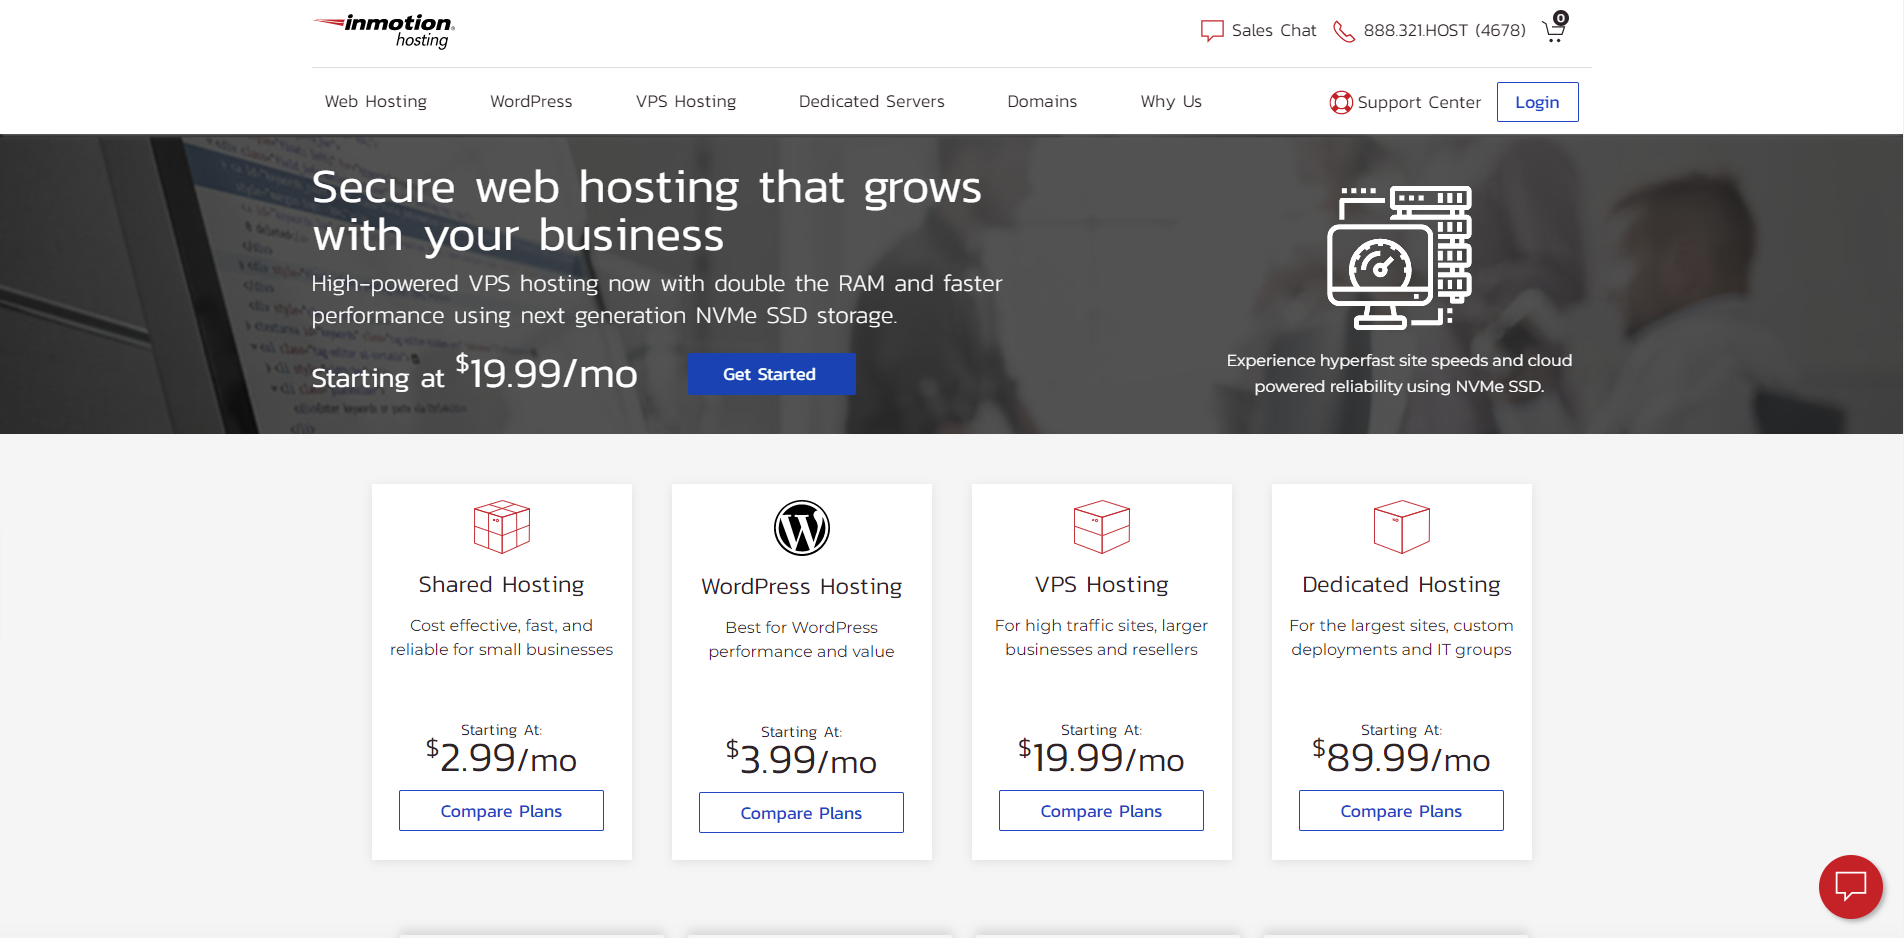Click the Support Center lifebuoy icon
This screenshot has width=1904, height=938.
click(1340, 101)
